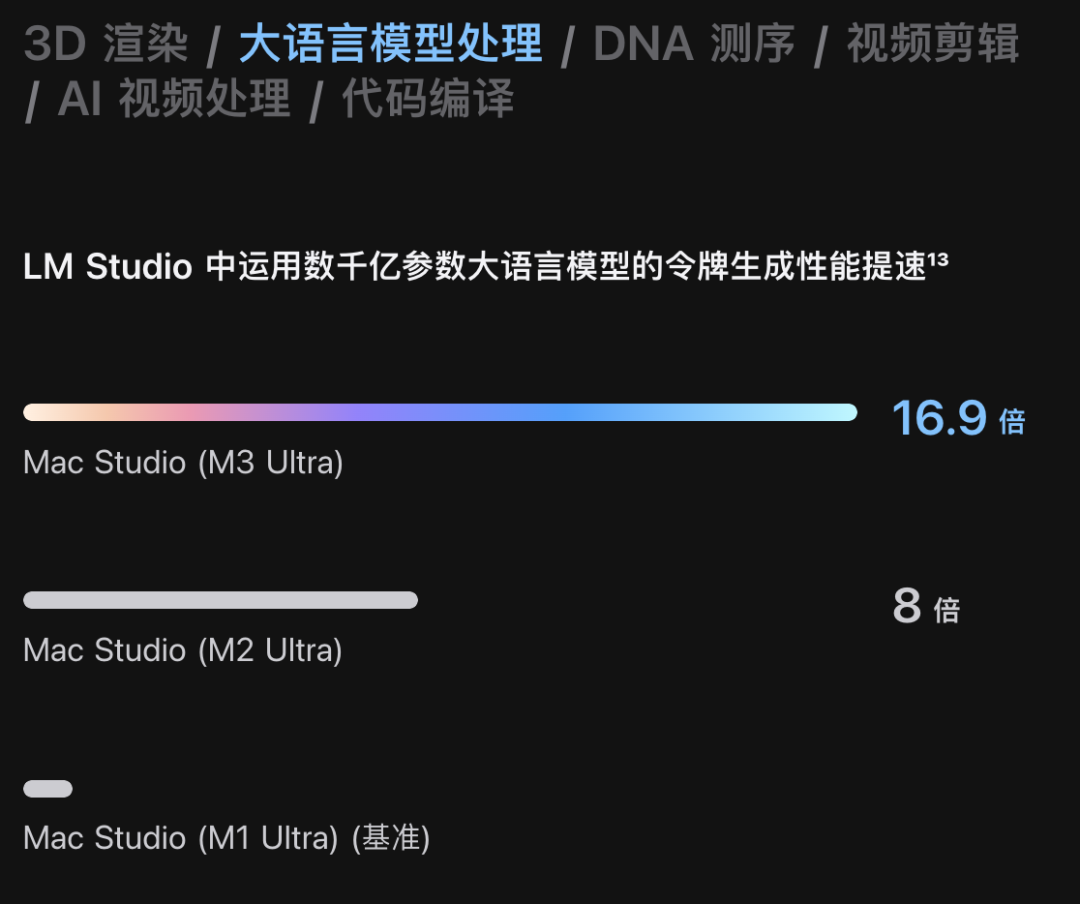Click the short M1 Ultra baseline bar

[x=48, y=788]
